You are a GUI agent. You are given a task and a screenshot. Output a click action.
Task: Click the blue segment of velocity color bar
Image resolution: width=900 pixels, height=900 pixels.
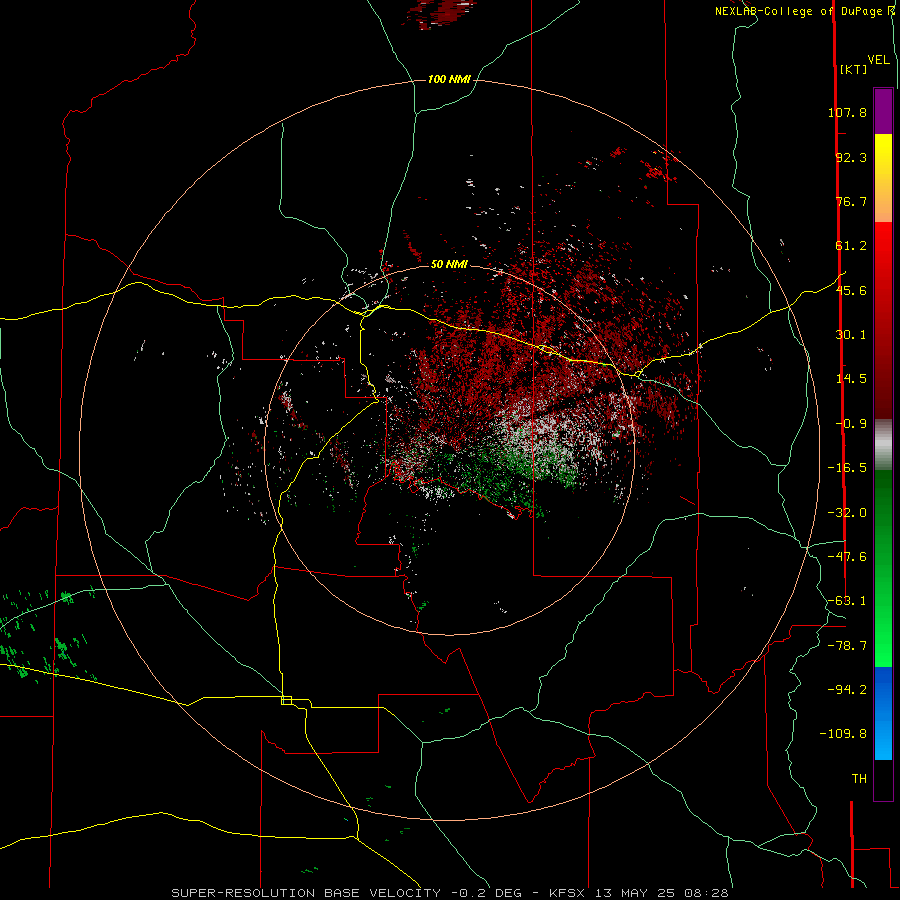(883, 713)
